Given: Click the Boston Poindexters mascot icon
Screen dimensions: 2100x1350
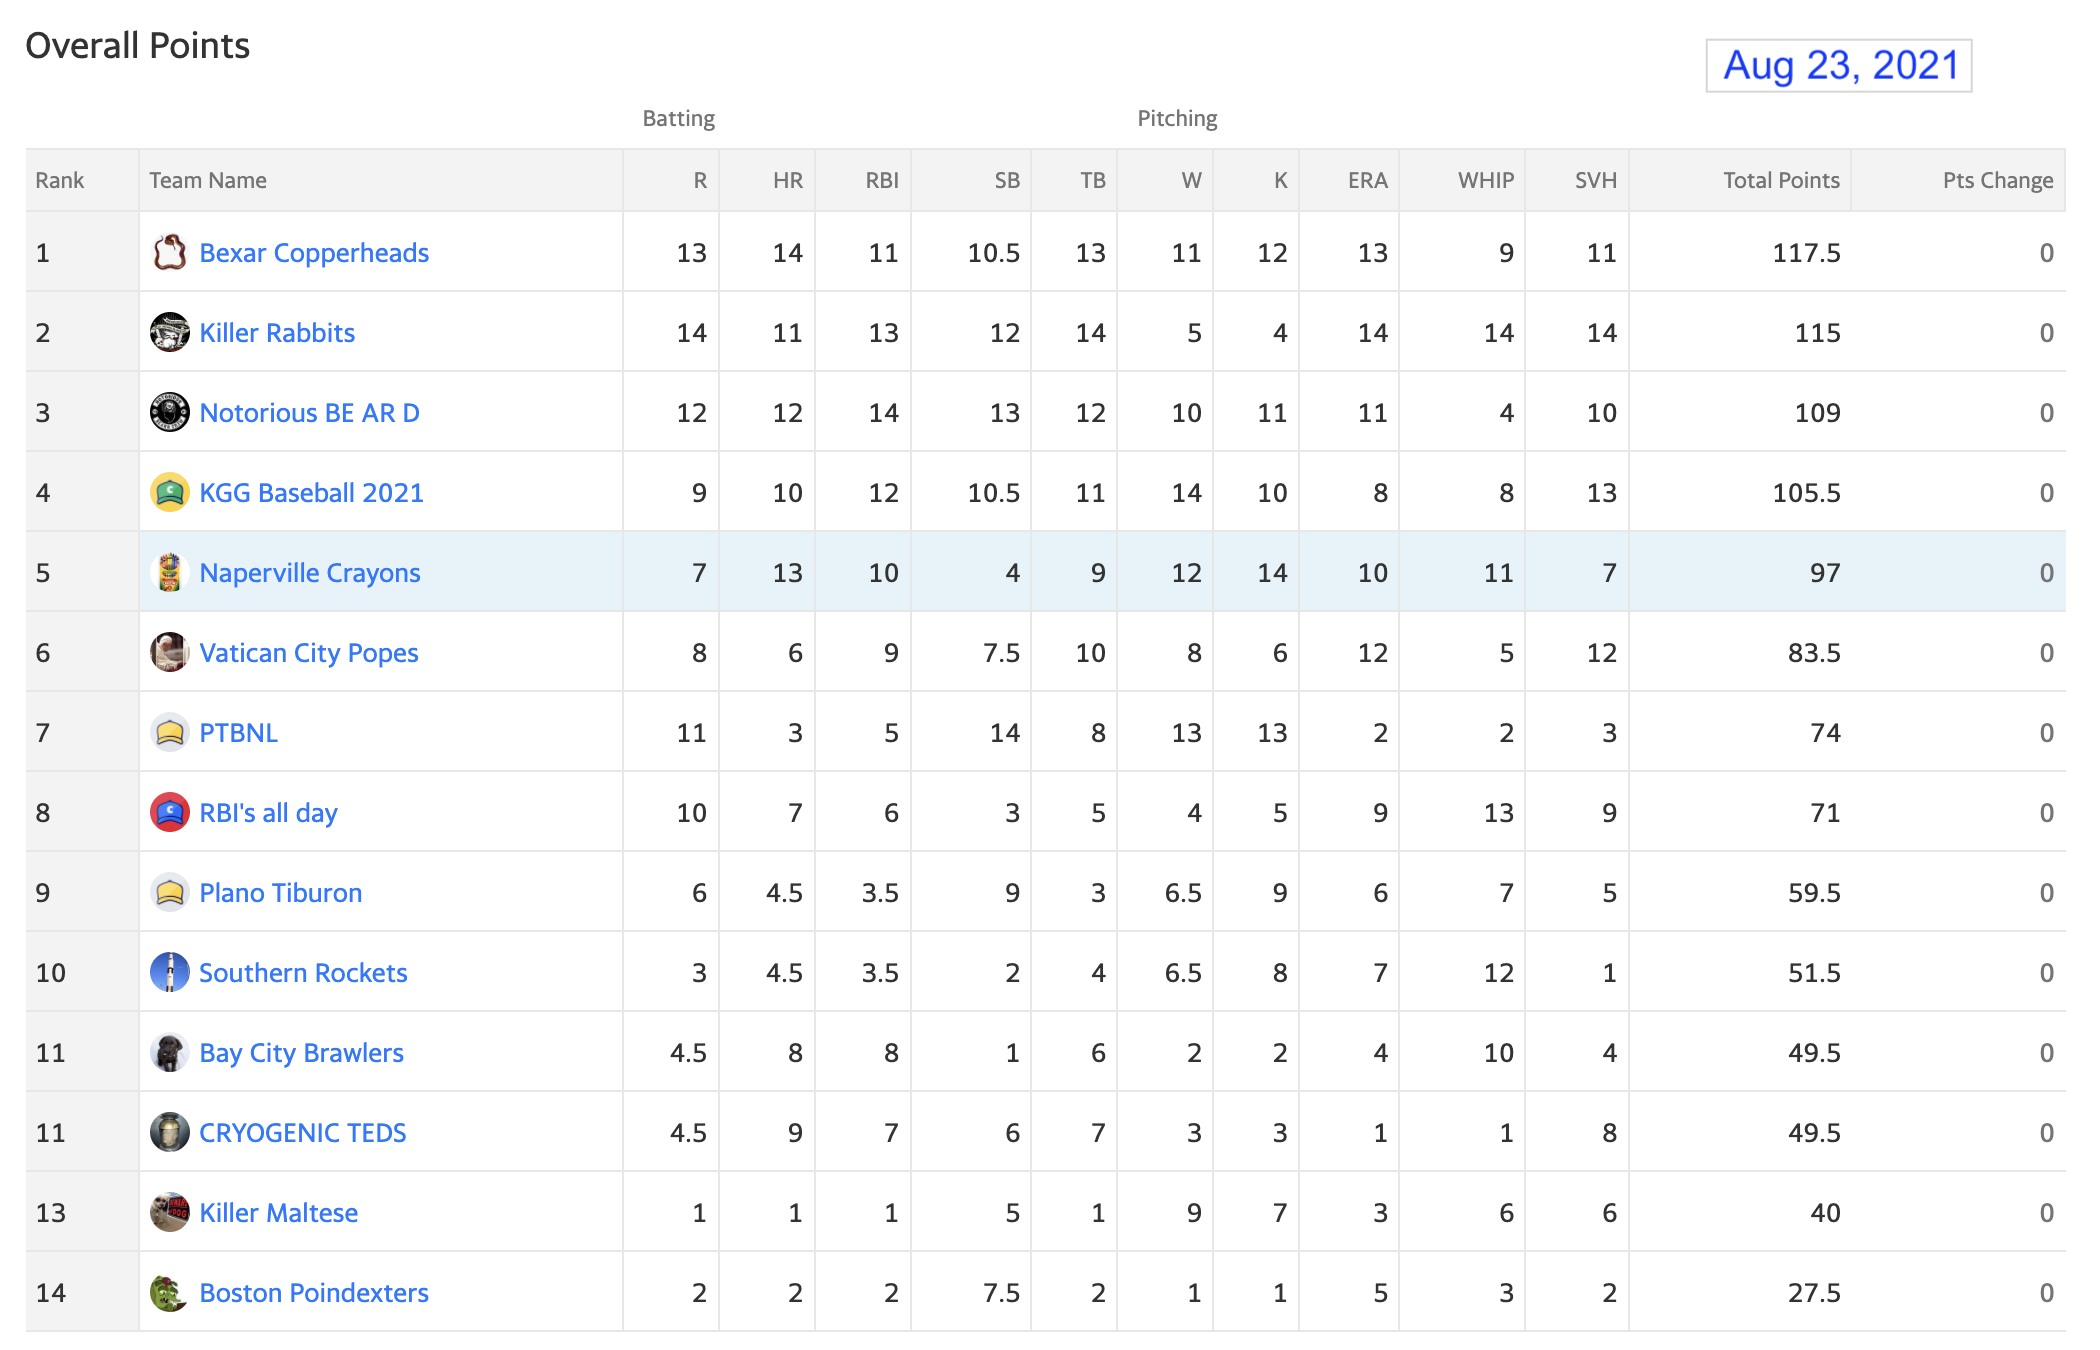Looking at the screenshot, I should tap(169, 1292).
